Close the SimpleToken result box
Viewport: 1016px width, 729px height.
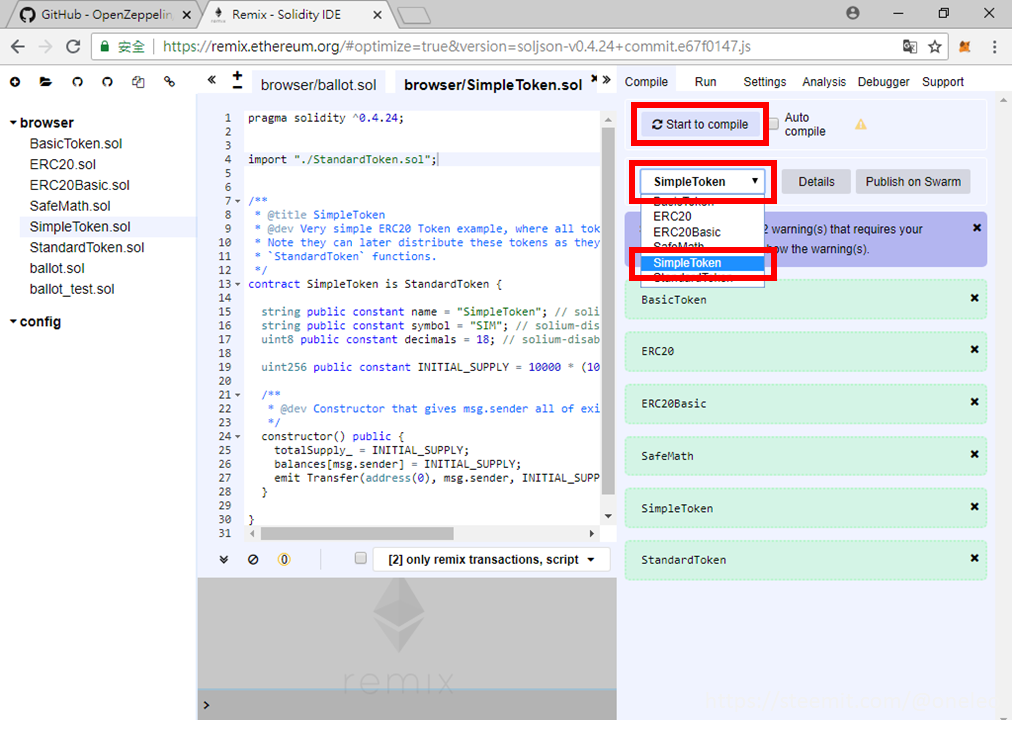(x=974, y=507)
